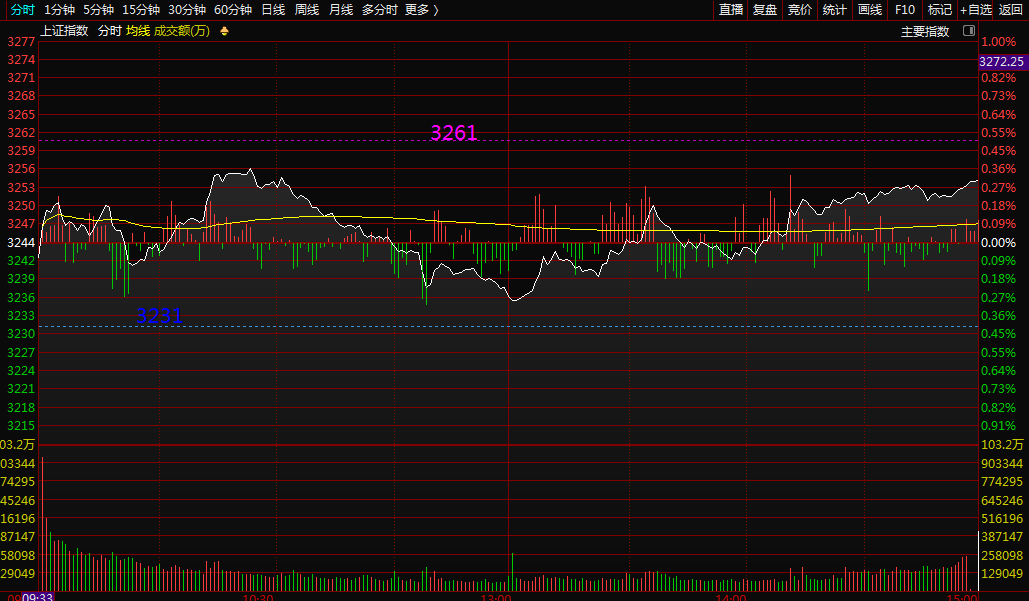Open the 统计 statistics panel
This screenshot has width=1029, height=601.
click(x=834, y=9)
